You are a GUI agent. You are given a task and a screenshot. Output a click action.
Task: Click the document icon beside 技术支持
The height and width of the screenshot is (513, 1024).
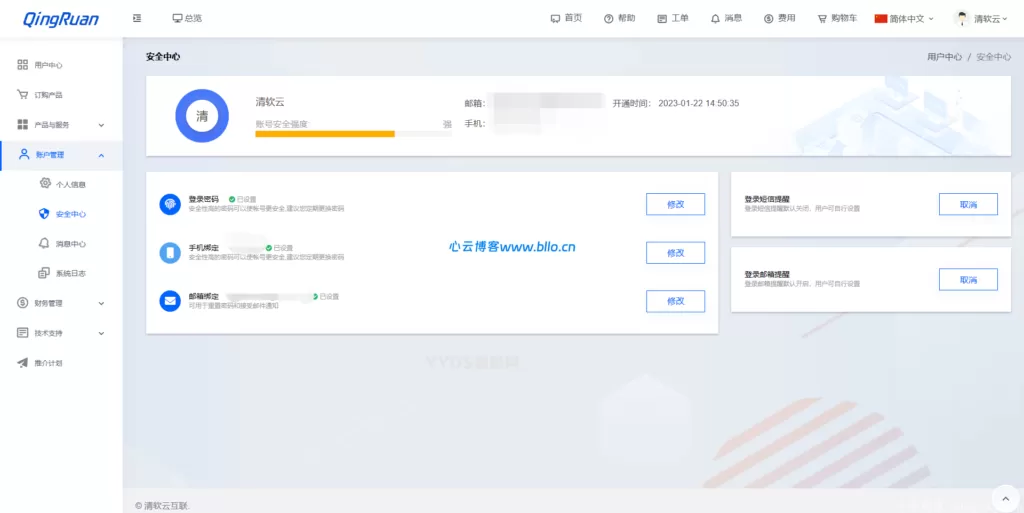click(23, 333)
